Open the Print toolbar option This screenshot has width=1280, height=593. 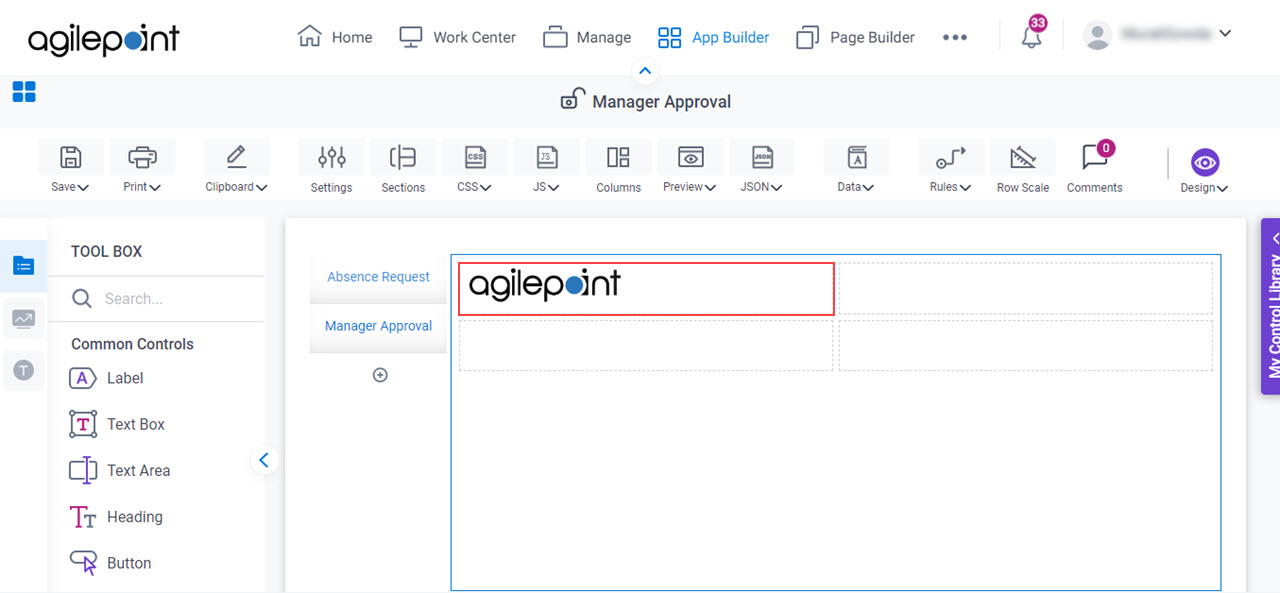[x=142, y=167]
